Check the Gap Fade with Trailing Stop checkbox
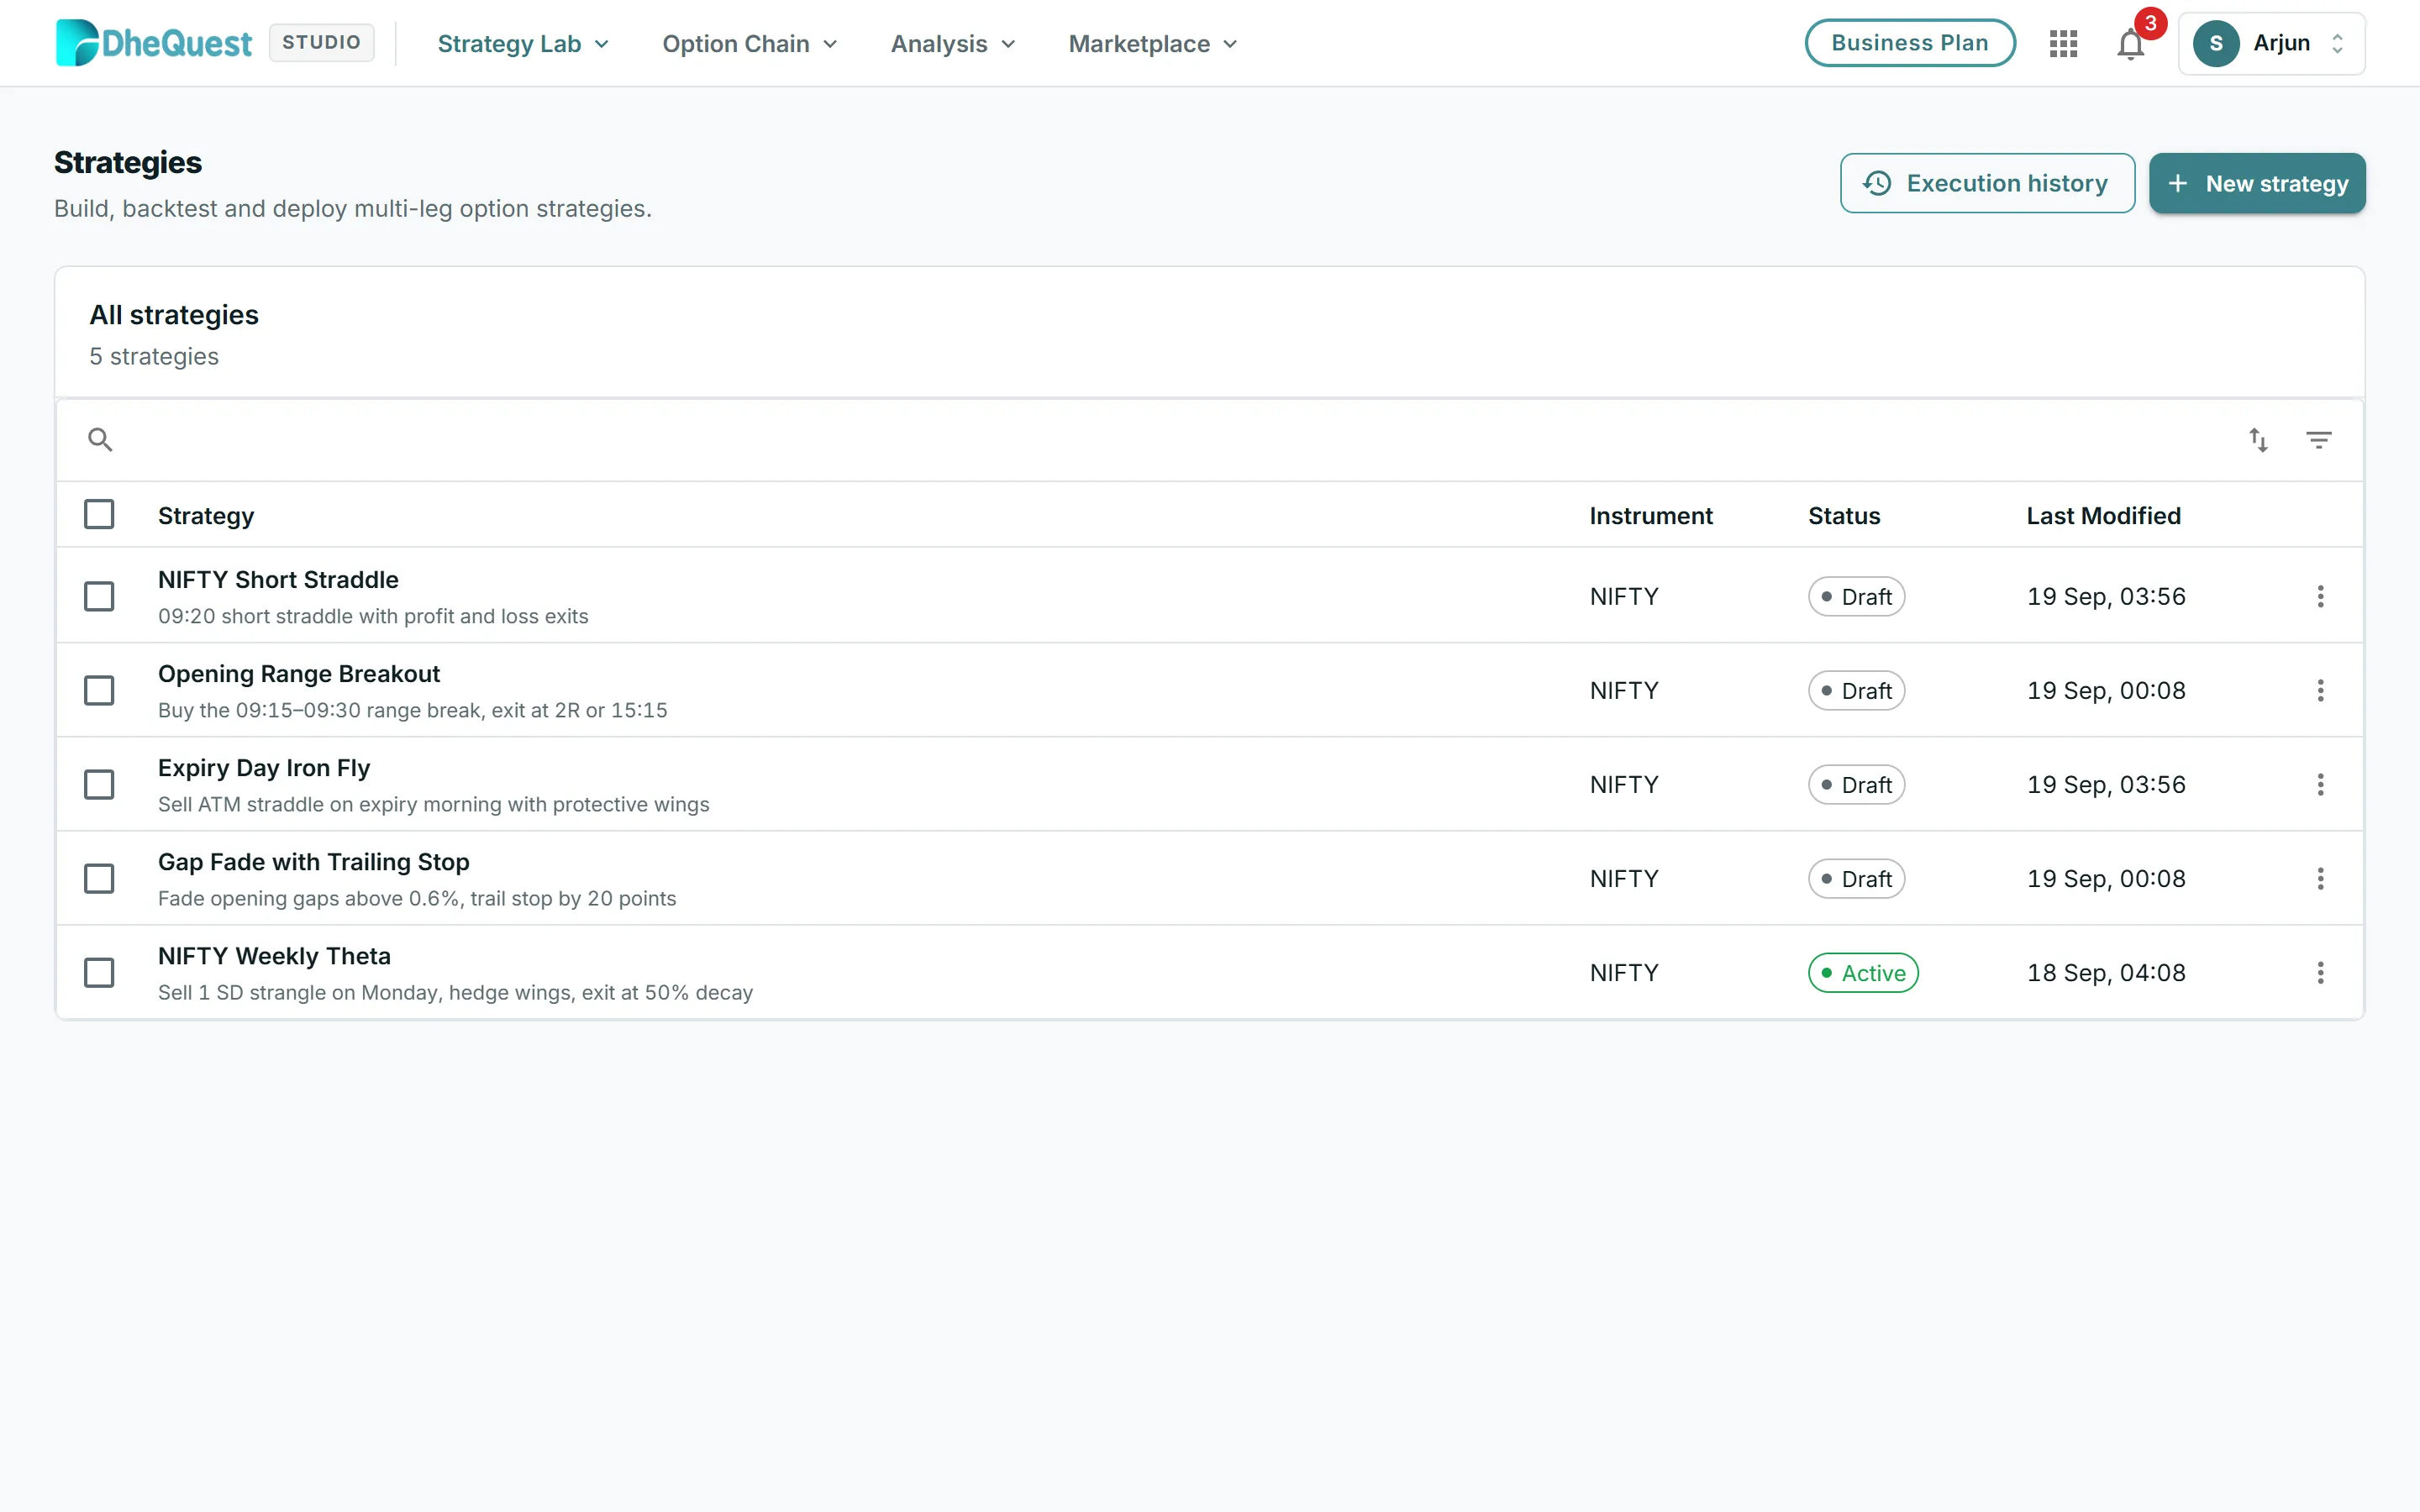Viewport: 2420px width, 1512px height. click(x=99, y=878)
